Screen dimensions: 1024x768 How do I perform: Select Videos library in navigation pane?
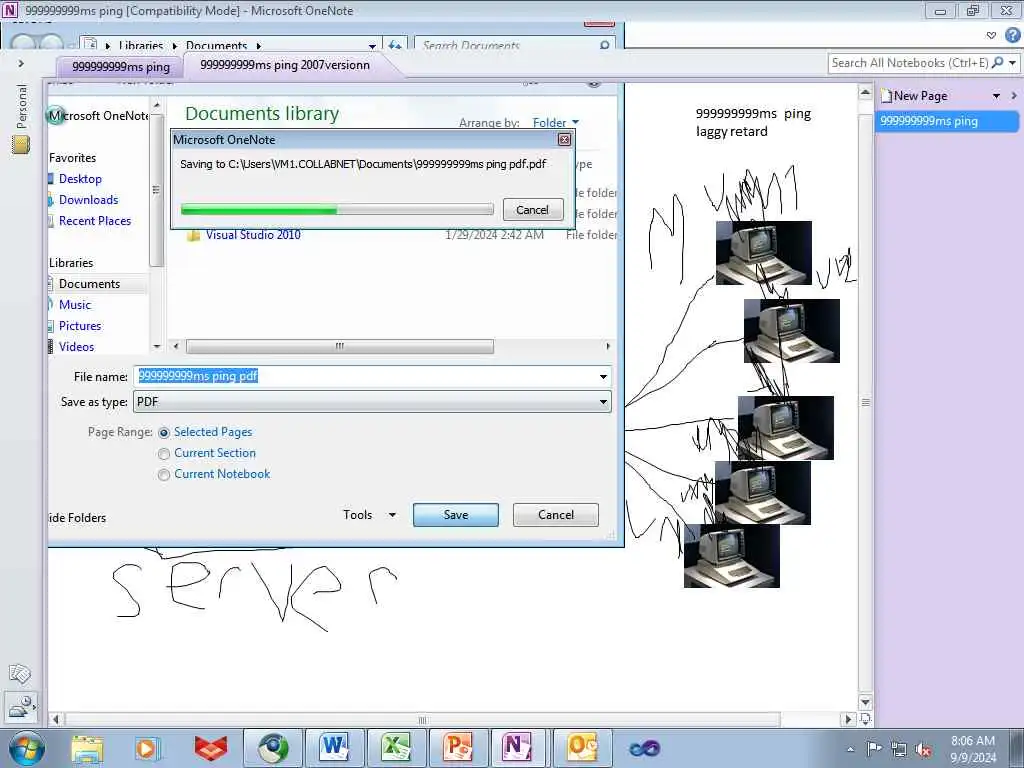(x=76, y=347)
